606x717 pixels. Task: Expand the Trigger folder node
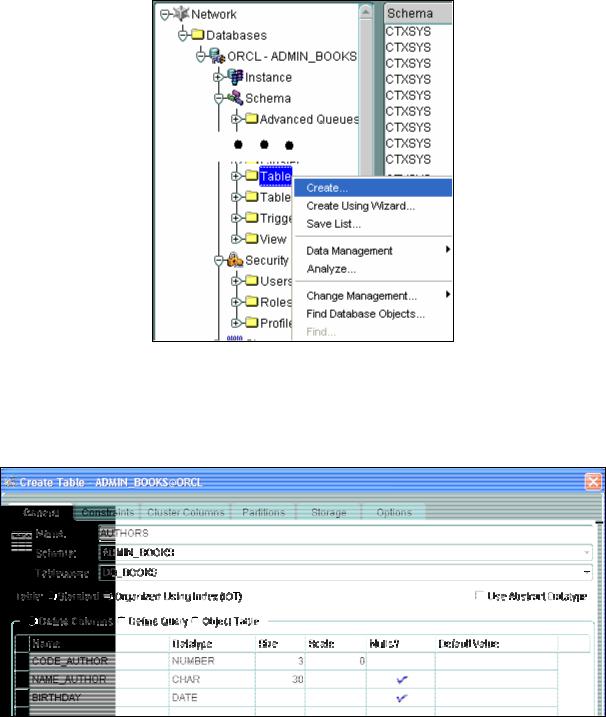[x=236, y=218]
